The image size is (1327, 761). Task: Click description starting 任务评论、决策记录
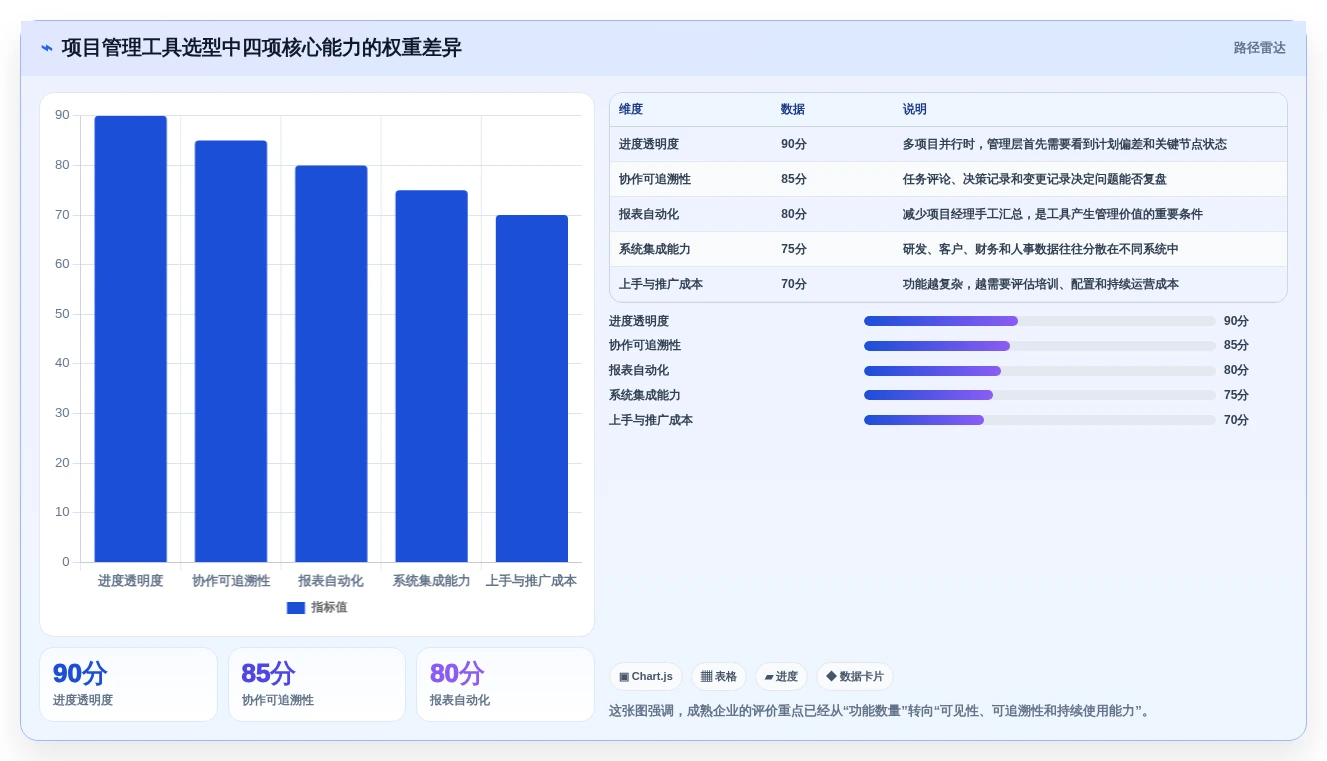pyautogui.click(x=1035, y=180)
